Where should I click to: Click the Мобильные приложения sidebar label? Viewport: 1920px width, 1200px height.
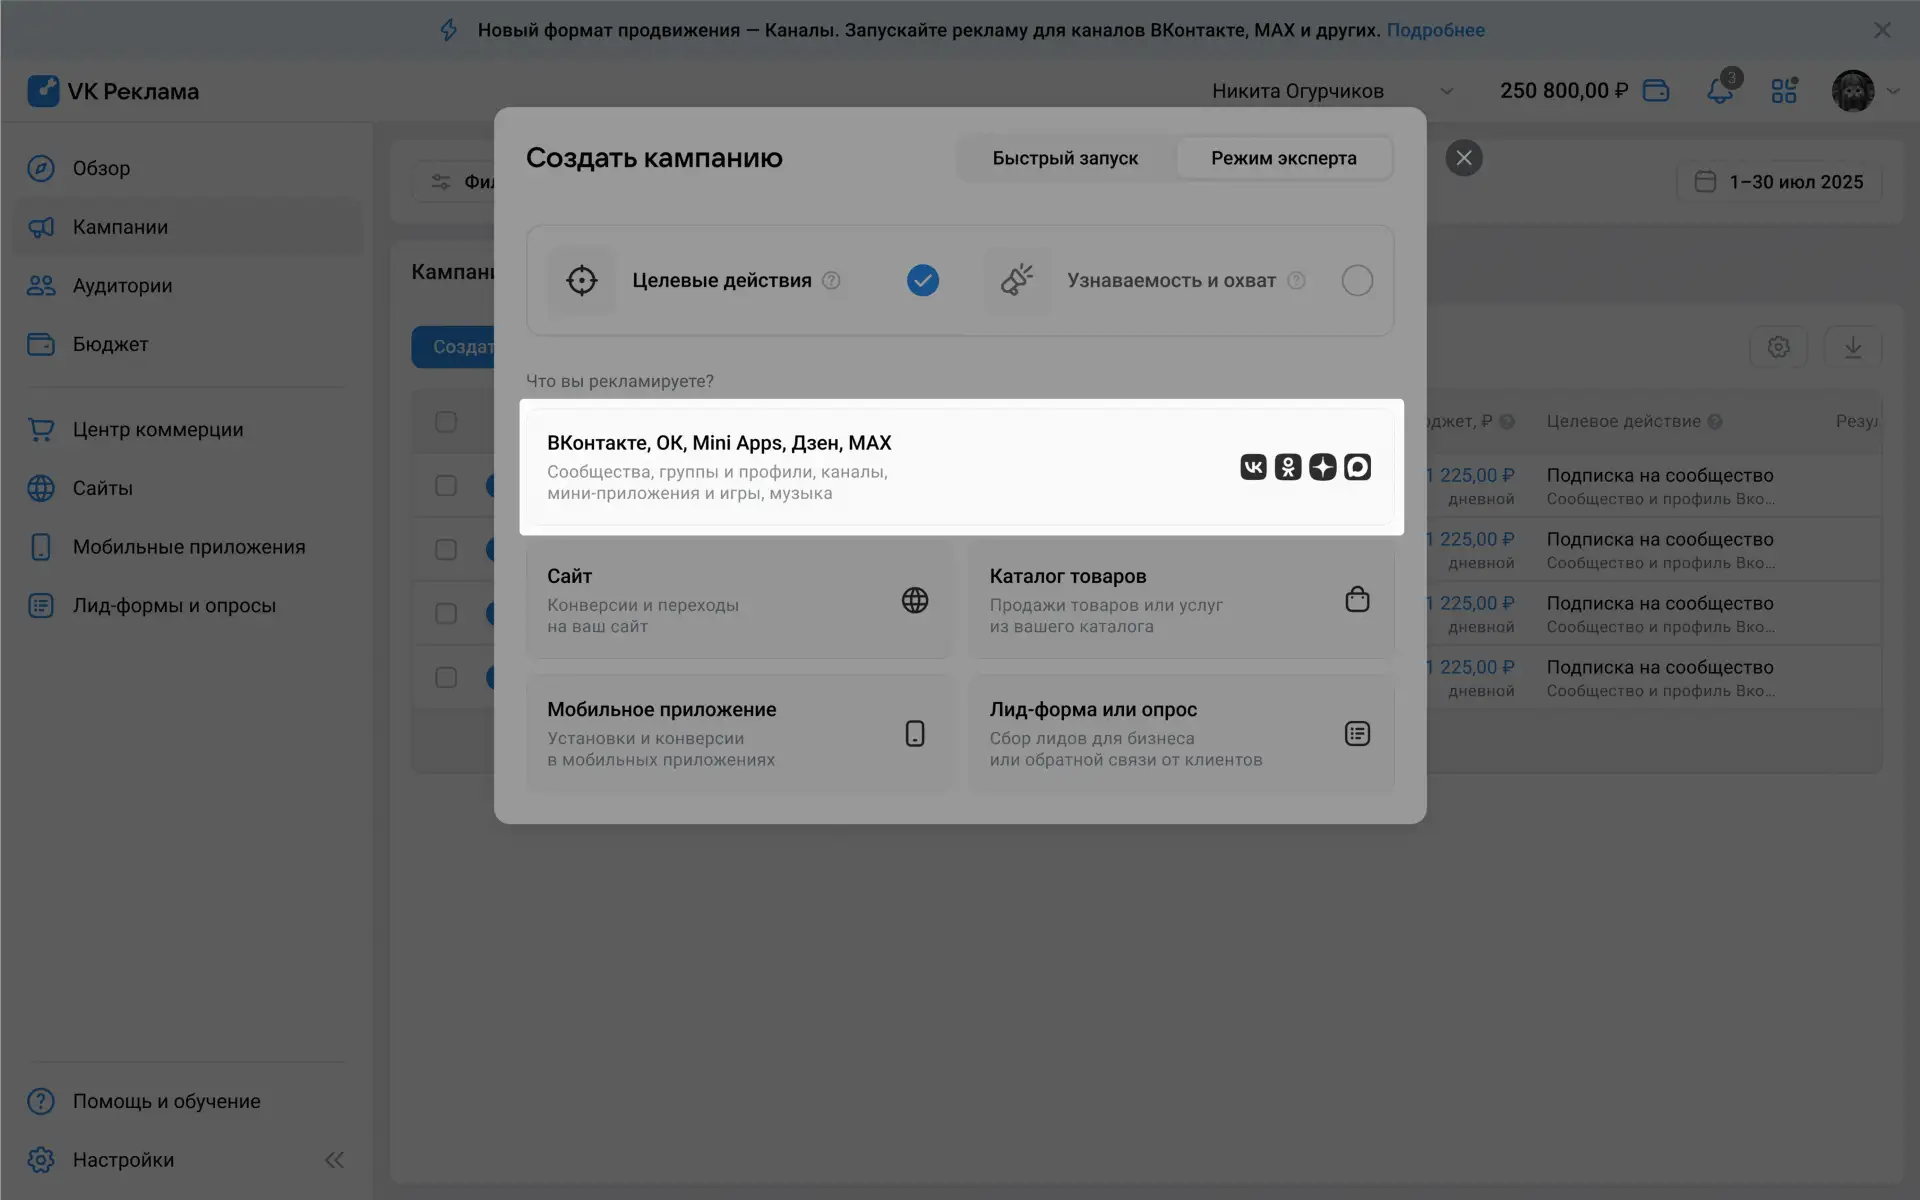(189, 547)
